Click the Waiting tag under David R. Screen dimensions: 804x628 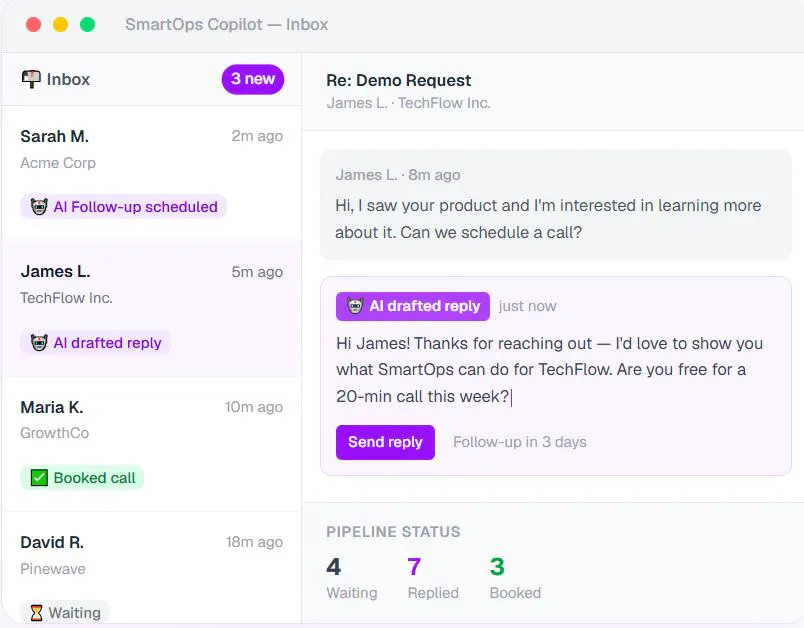tap(65, 613)
